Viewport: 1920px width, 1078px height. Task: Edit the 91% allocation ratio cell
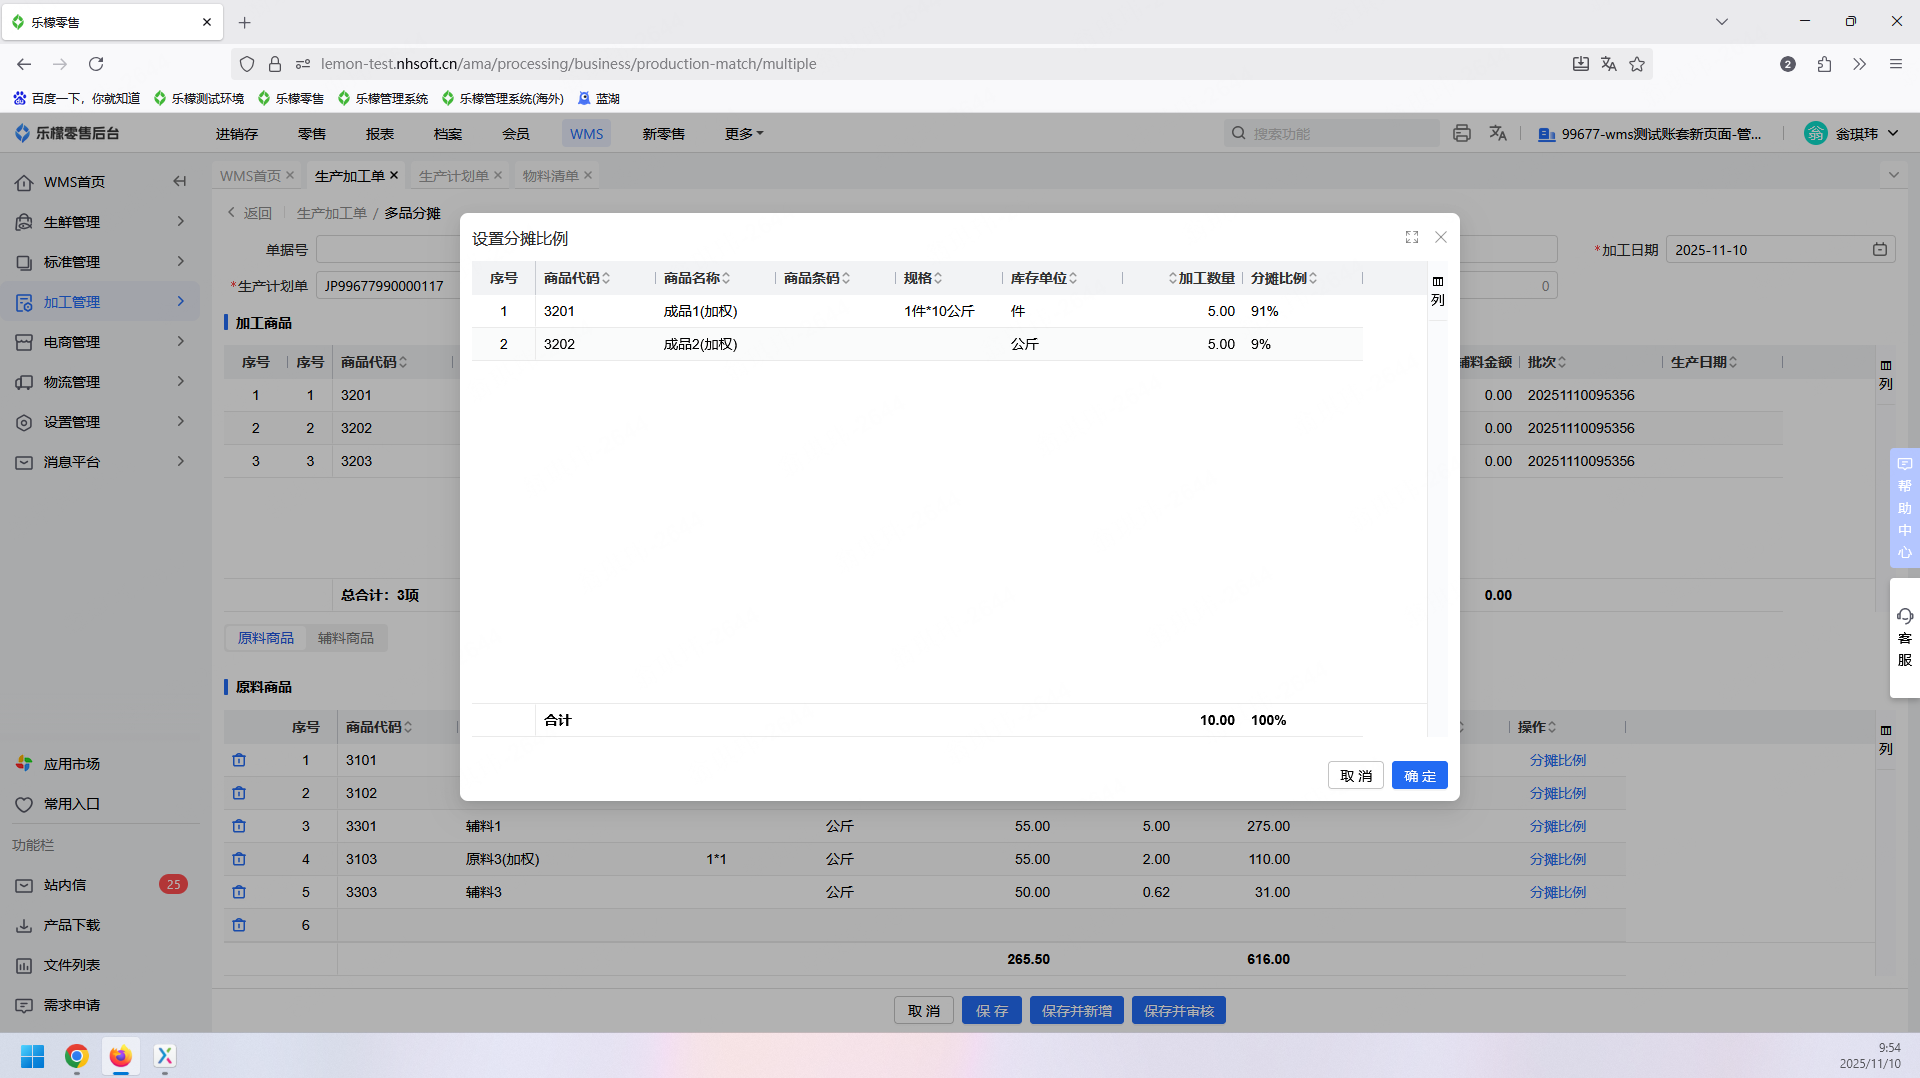coord(1265,311)
